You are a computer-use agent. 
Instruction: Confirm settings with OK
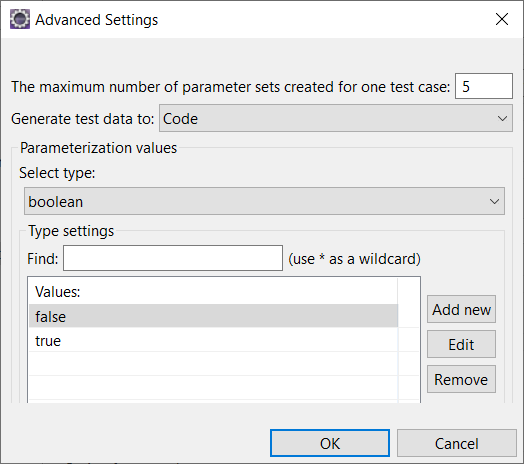click(330, 443)
